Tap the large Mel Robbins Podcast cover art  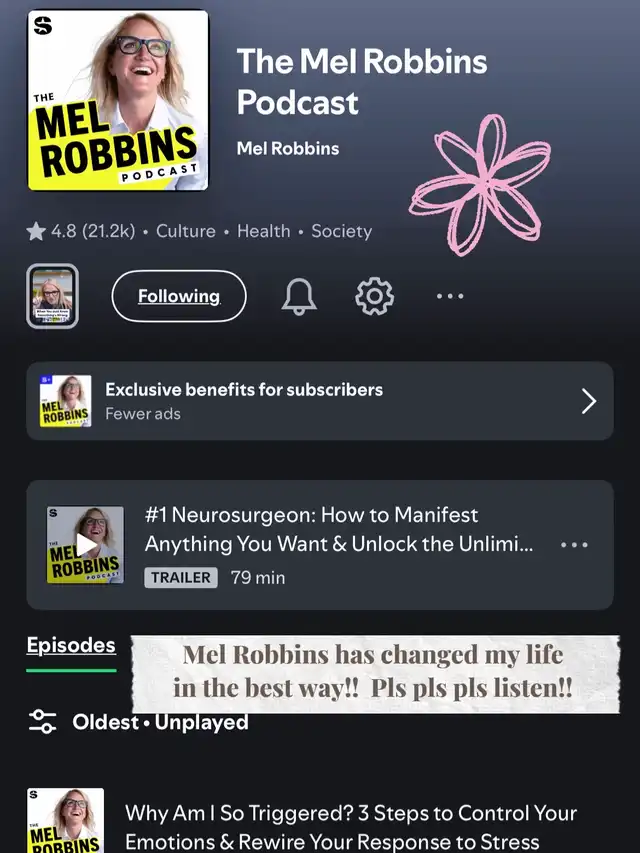pyautogui.click(x=118, y=100)
